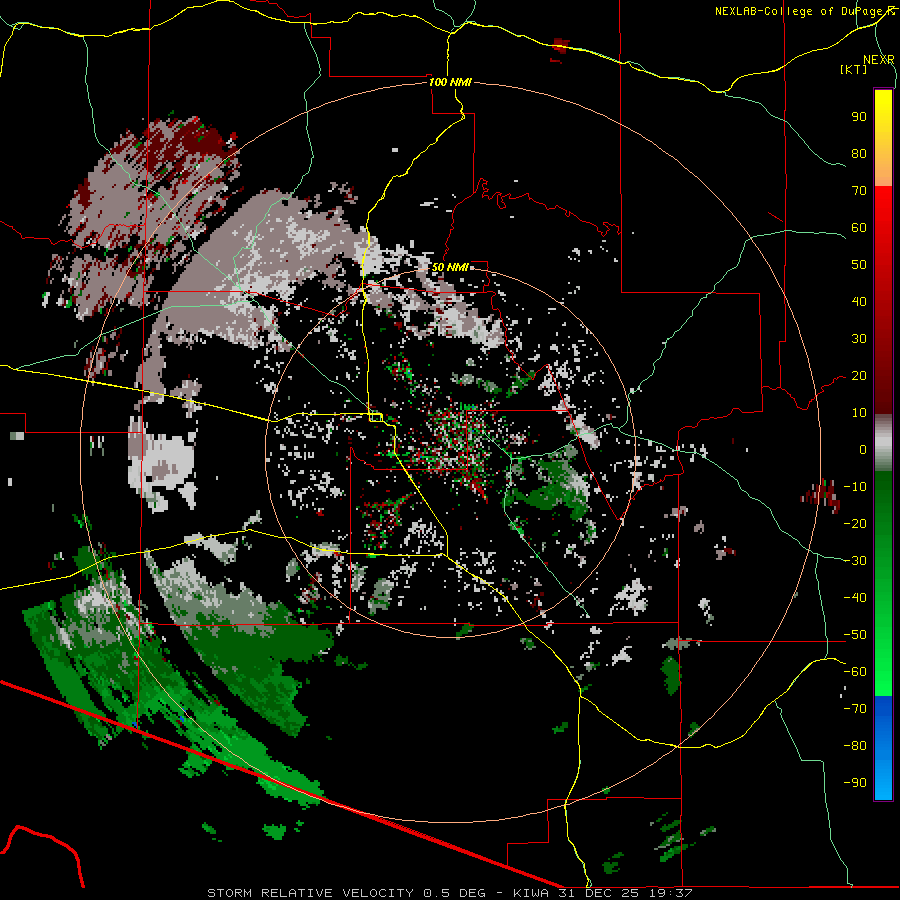The width and height of the screenshot is (900, 900).
Task: Click the -40 knot scale label
Action: click(855, 598)
